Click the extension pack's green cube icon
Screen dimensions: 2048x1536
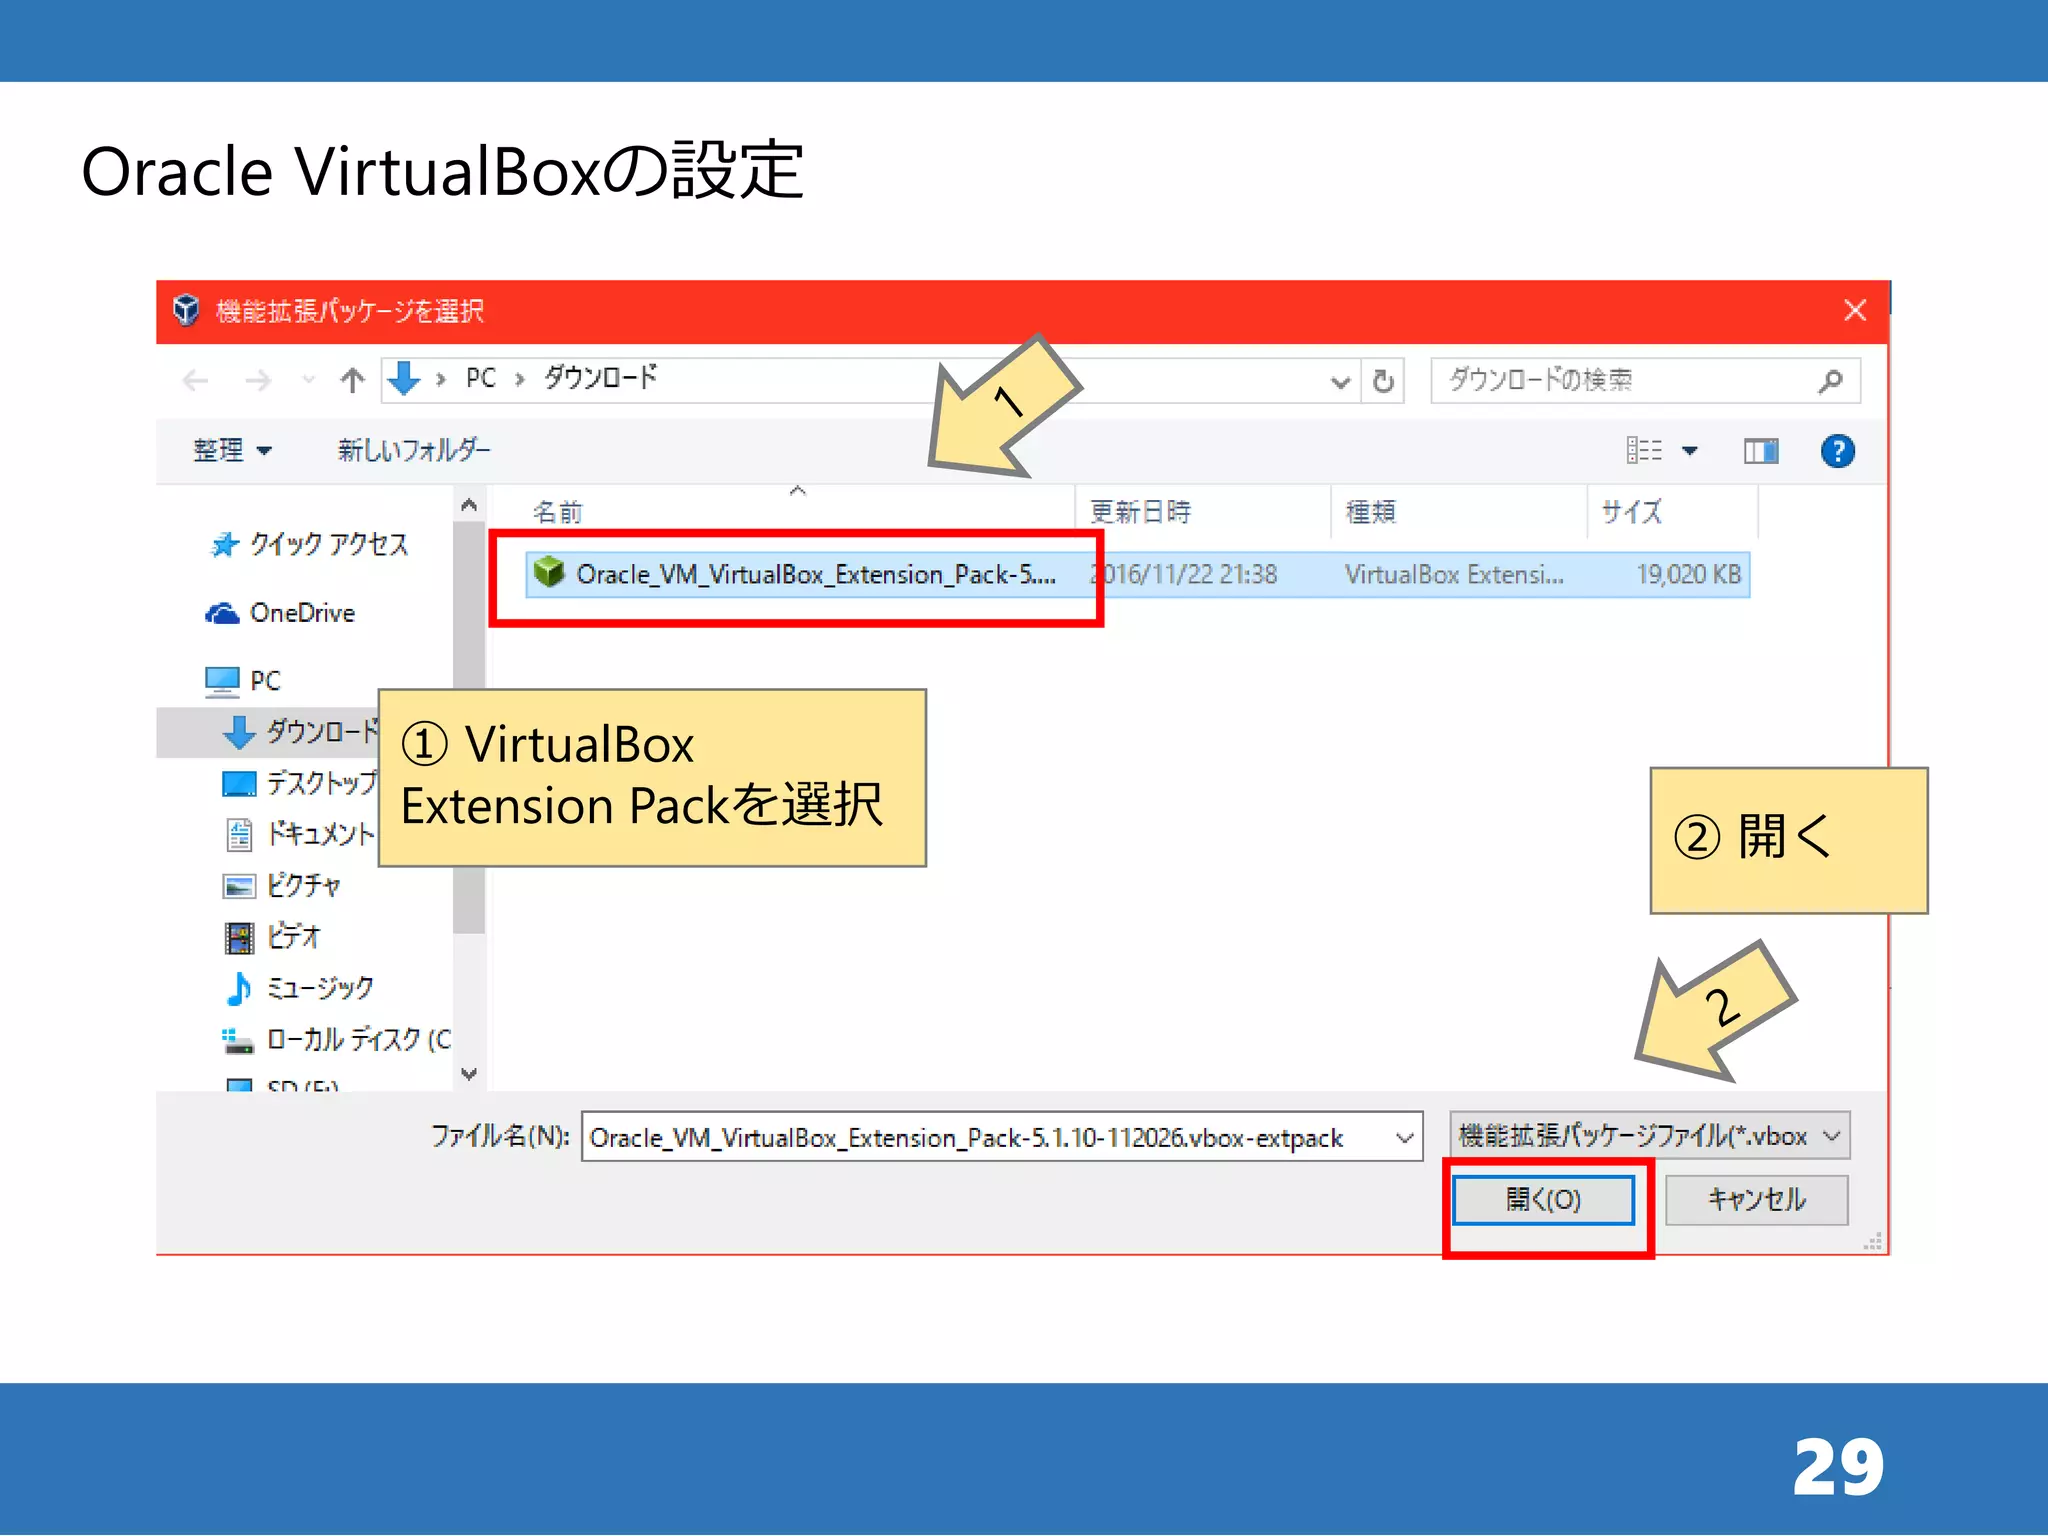[x=549, y=572]
